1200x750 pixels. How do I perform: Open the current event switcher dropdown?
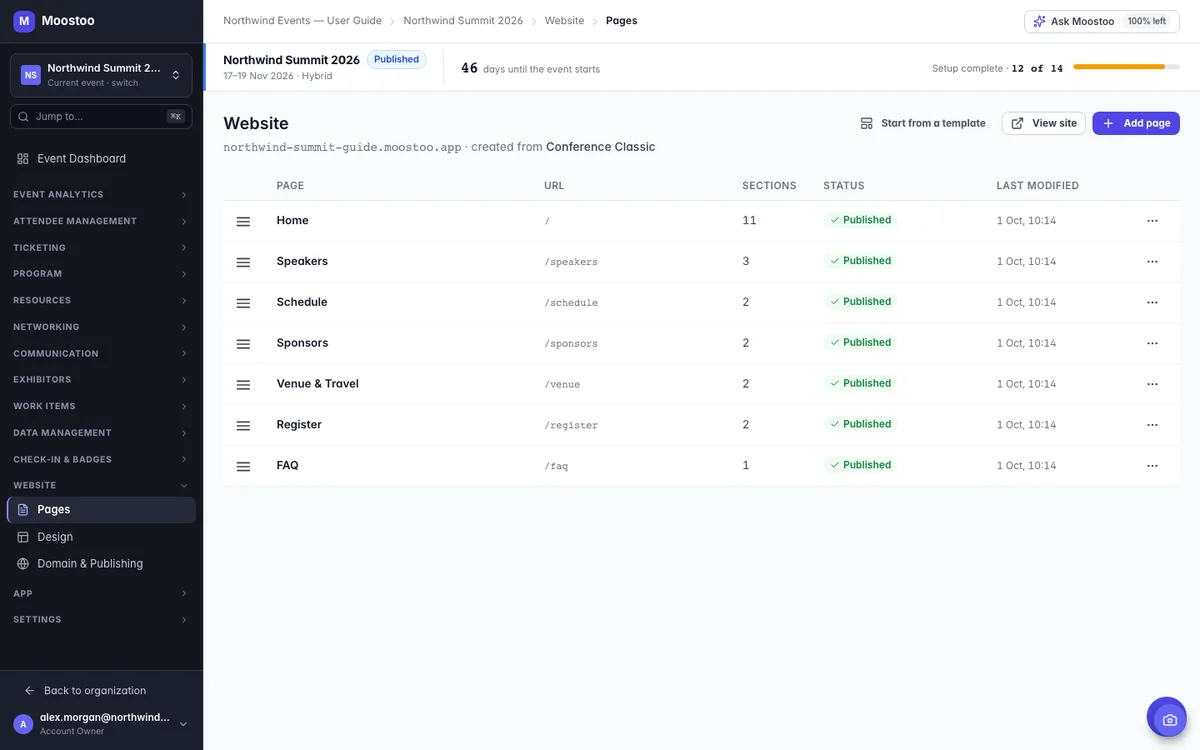[101, 75]
